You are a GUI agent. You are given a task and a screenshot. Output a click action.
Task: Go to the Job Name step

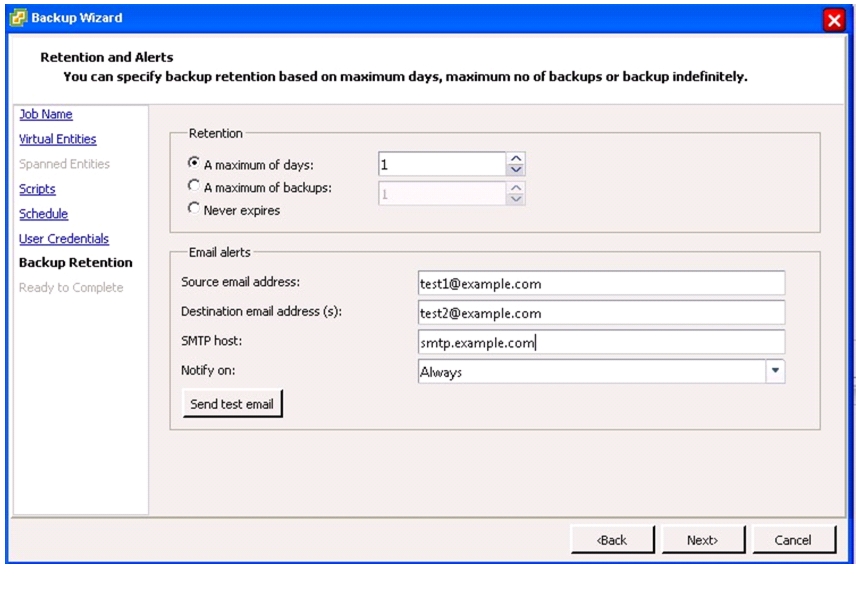[x=46, y=114]
